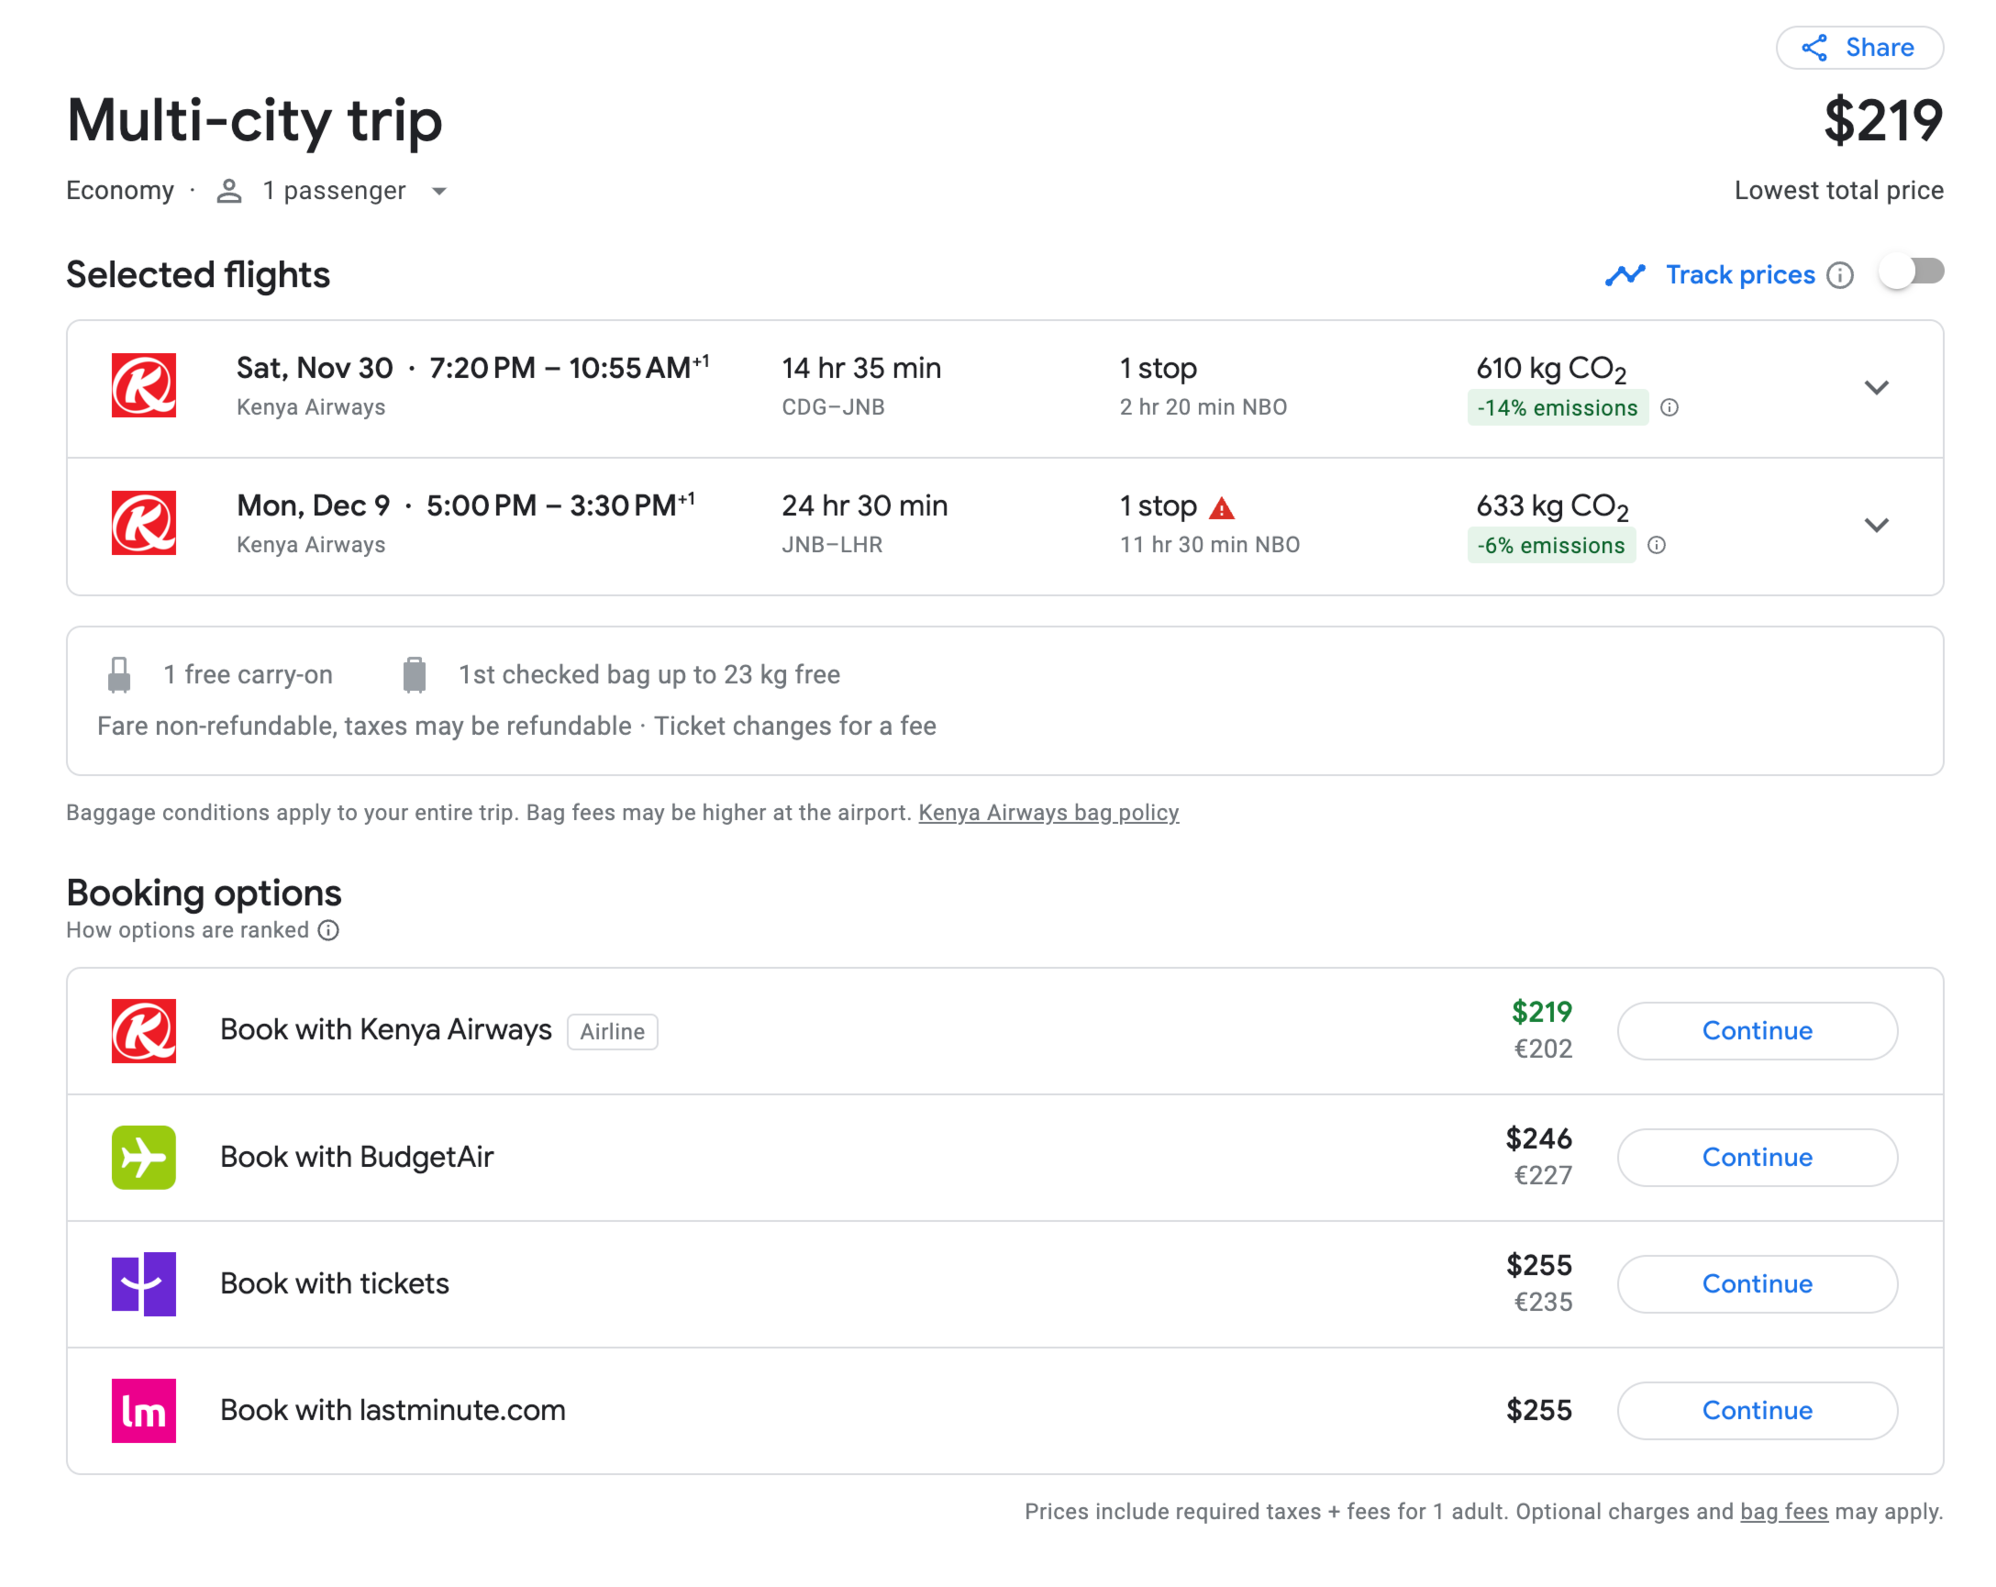Click the Track prices info icon

(1840, 275)
